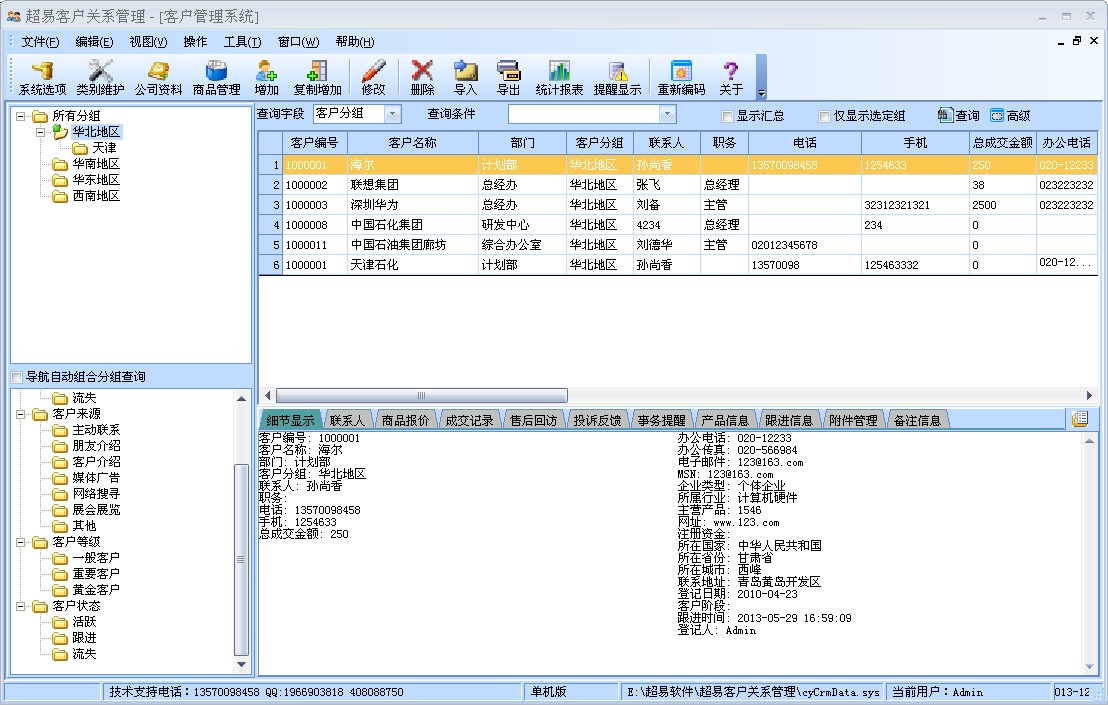Open 系统选项 system options toolbar icon
This screenshot has width=1108, height=705.
click(x=43, y=77)
